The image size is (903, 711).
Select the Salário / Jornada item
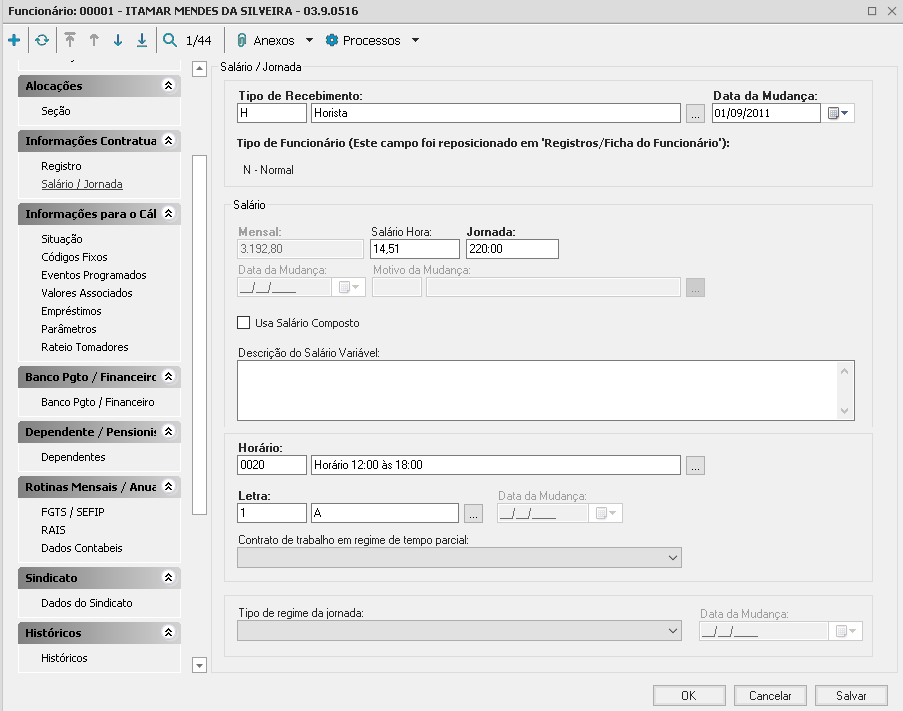pos(82,184)
